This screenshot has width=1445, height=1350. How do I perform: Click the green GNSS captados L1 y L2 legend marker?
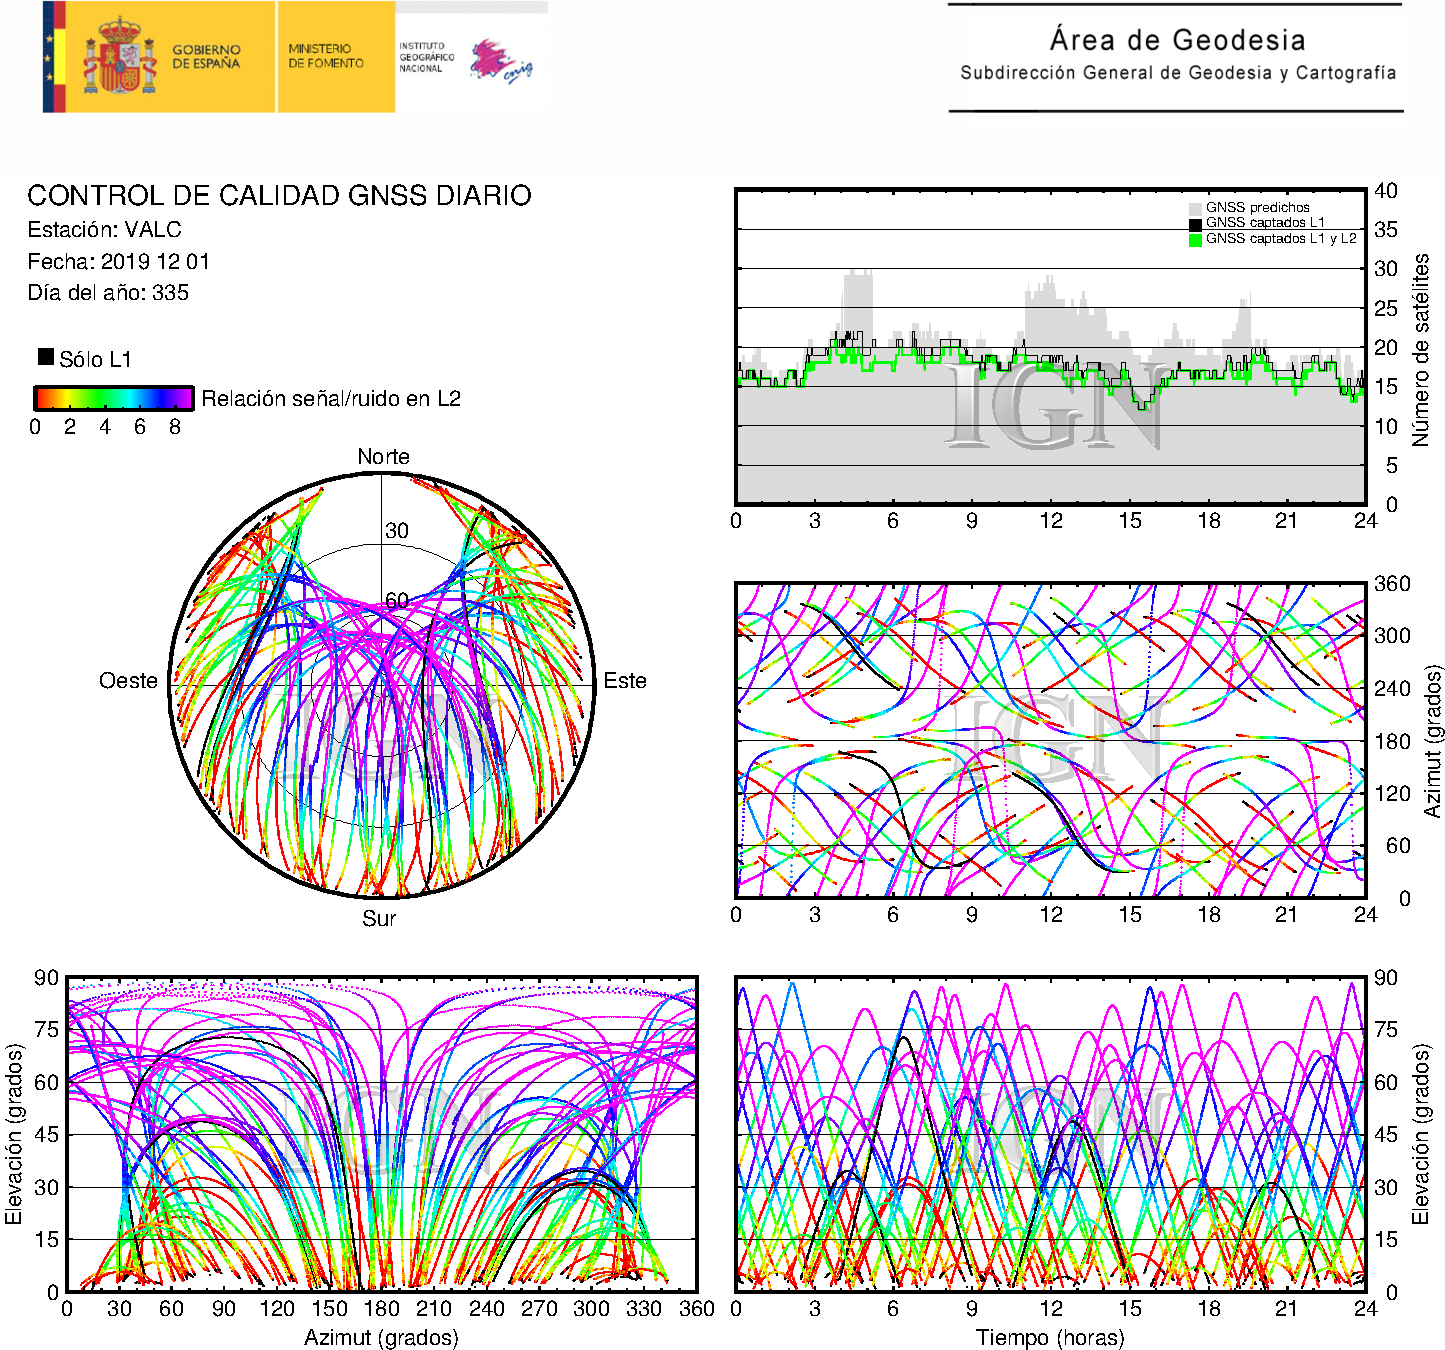tap(1195, 240)
